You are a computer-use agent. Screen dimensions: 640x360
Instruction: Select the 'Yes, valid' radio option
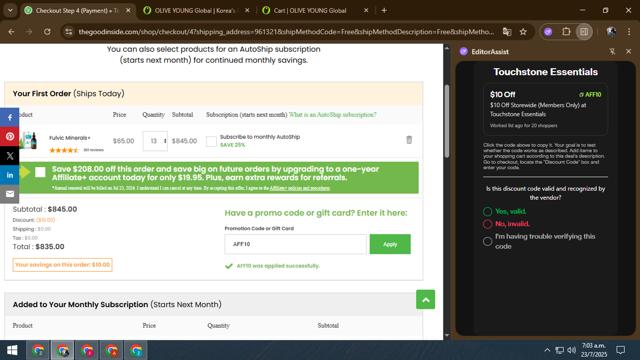[x=487, y=211]
